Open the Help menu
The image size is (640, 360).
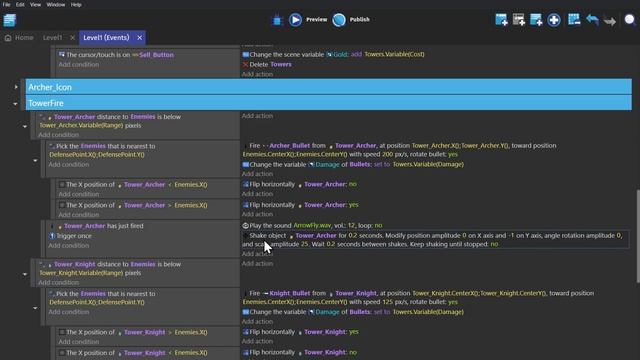[76, 4]
